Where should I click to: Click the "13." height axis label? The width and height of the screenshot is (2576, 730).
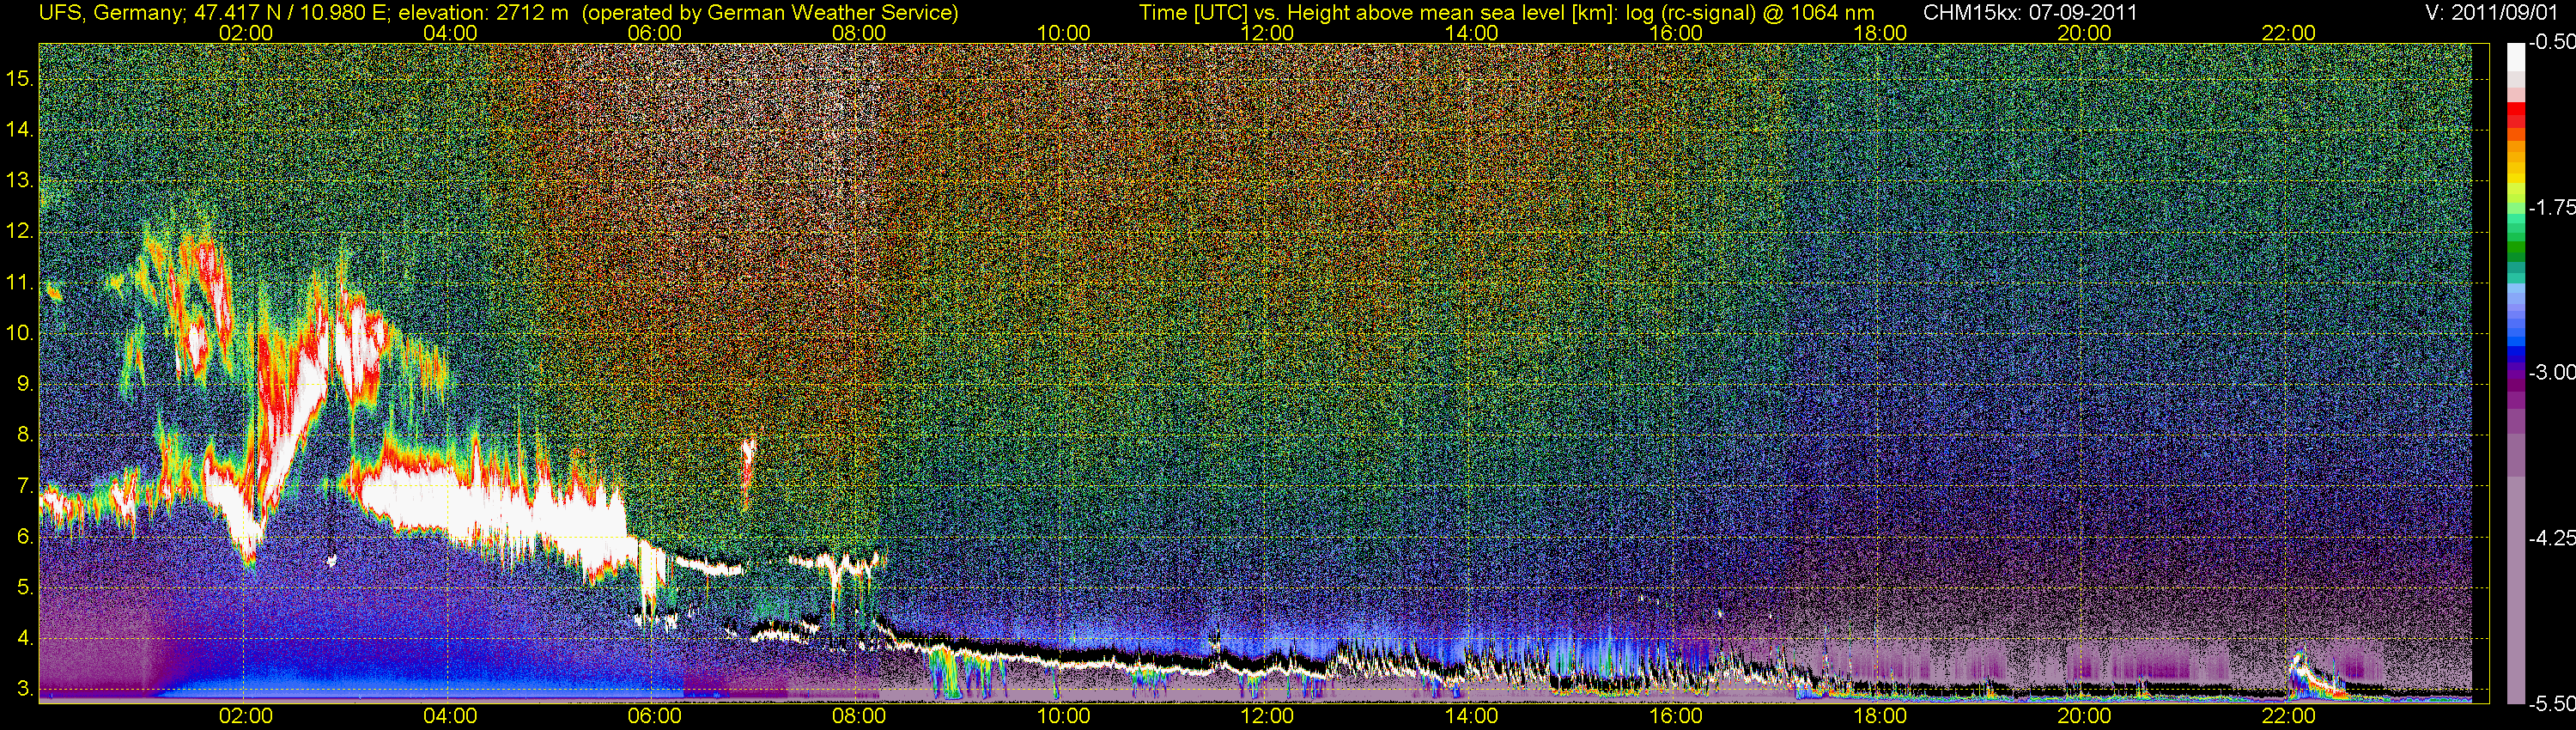coord(20,181)
